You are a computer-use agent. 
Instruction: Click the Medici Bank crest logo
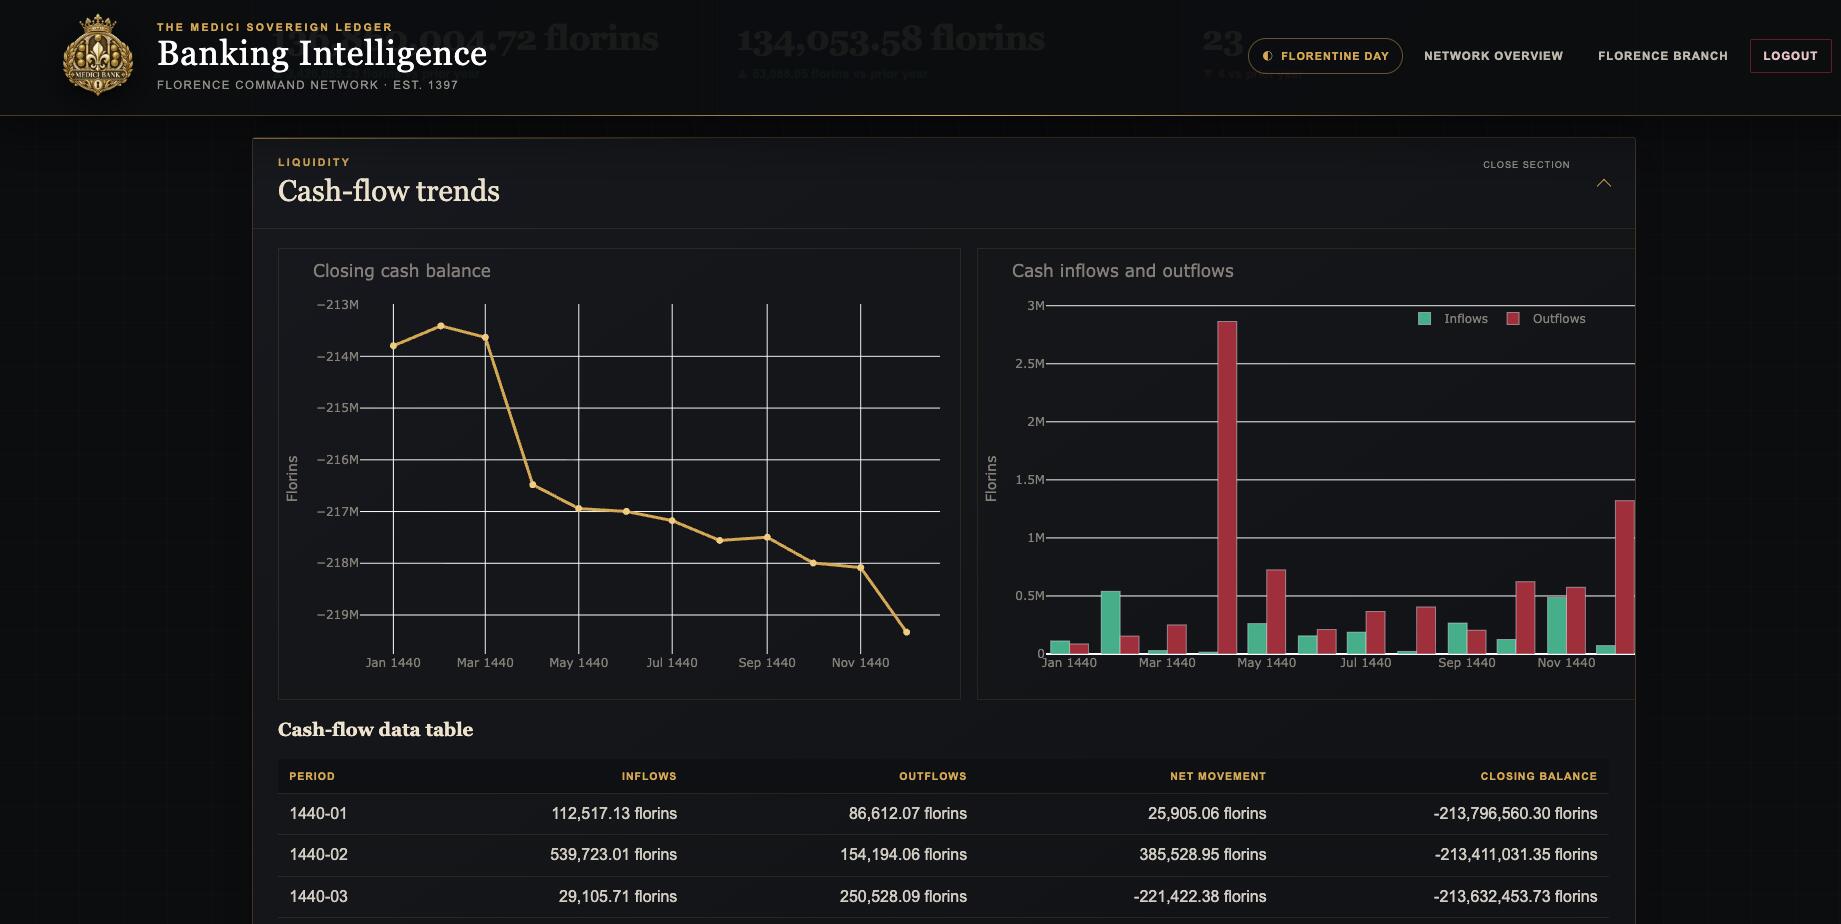[97, 55]
